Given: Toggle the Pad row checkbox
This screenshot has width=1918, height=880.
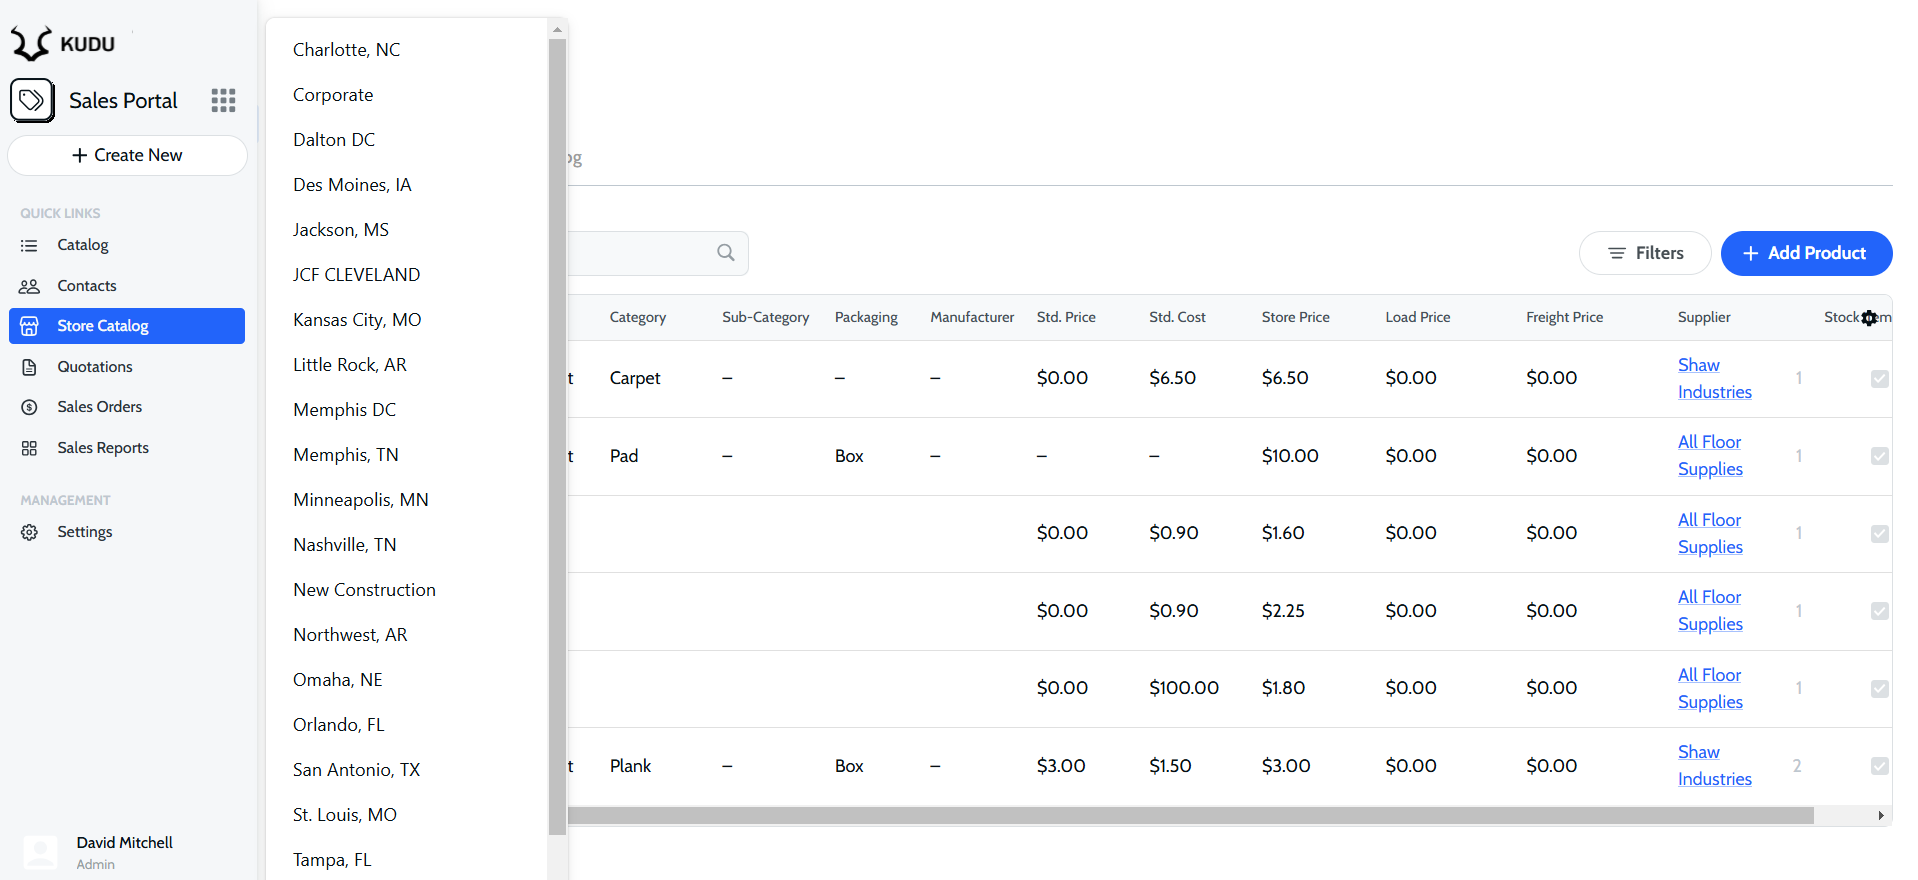Looking at the screenshot, I should 1879,456.
